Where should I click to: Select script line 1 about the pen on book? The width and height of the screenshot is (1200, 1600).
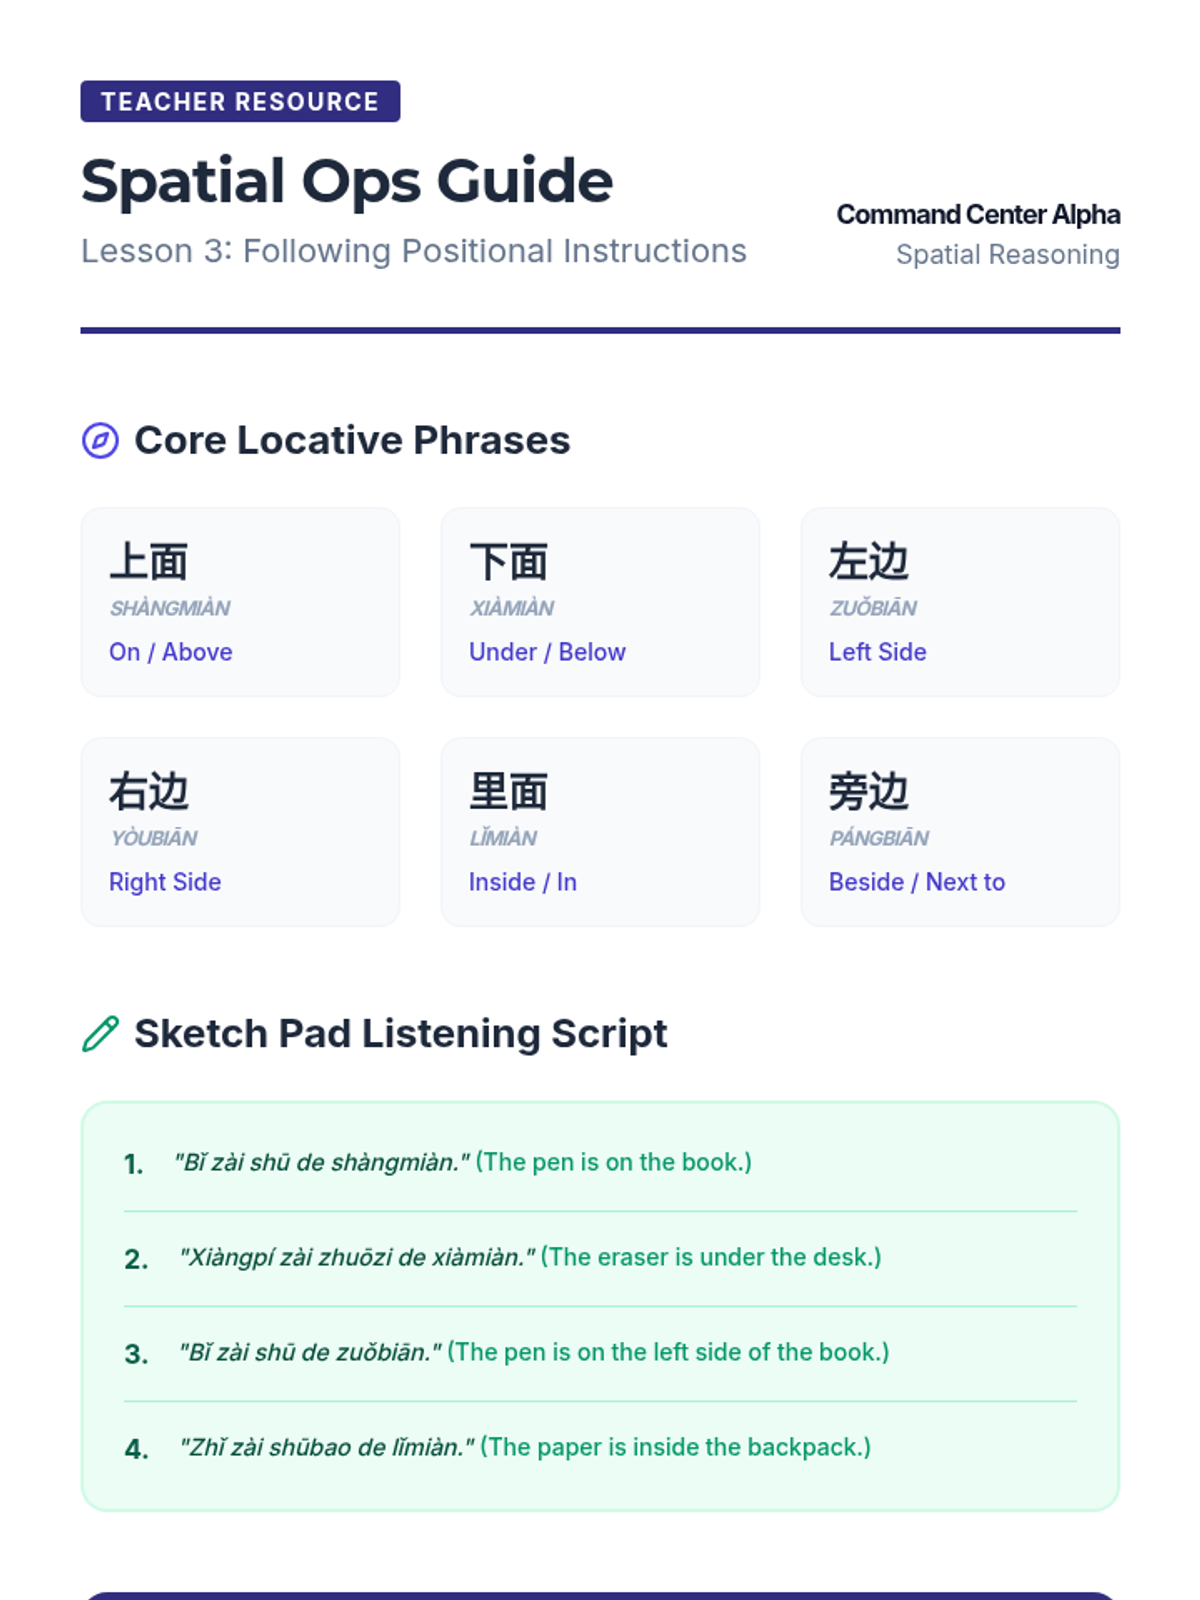pyautogui.click(x=462, y=1162)
